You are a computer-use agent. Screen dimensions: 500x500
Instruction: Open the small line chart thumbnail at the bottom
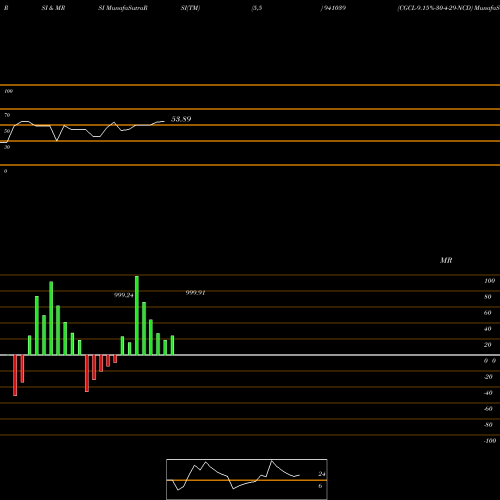(247, 479)
